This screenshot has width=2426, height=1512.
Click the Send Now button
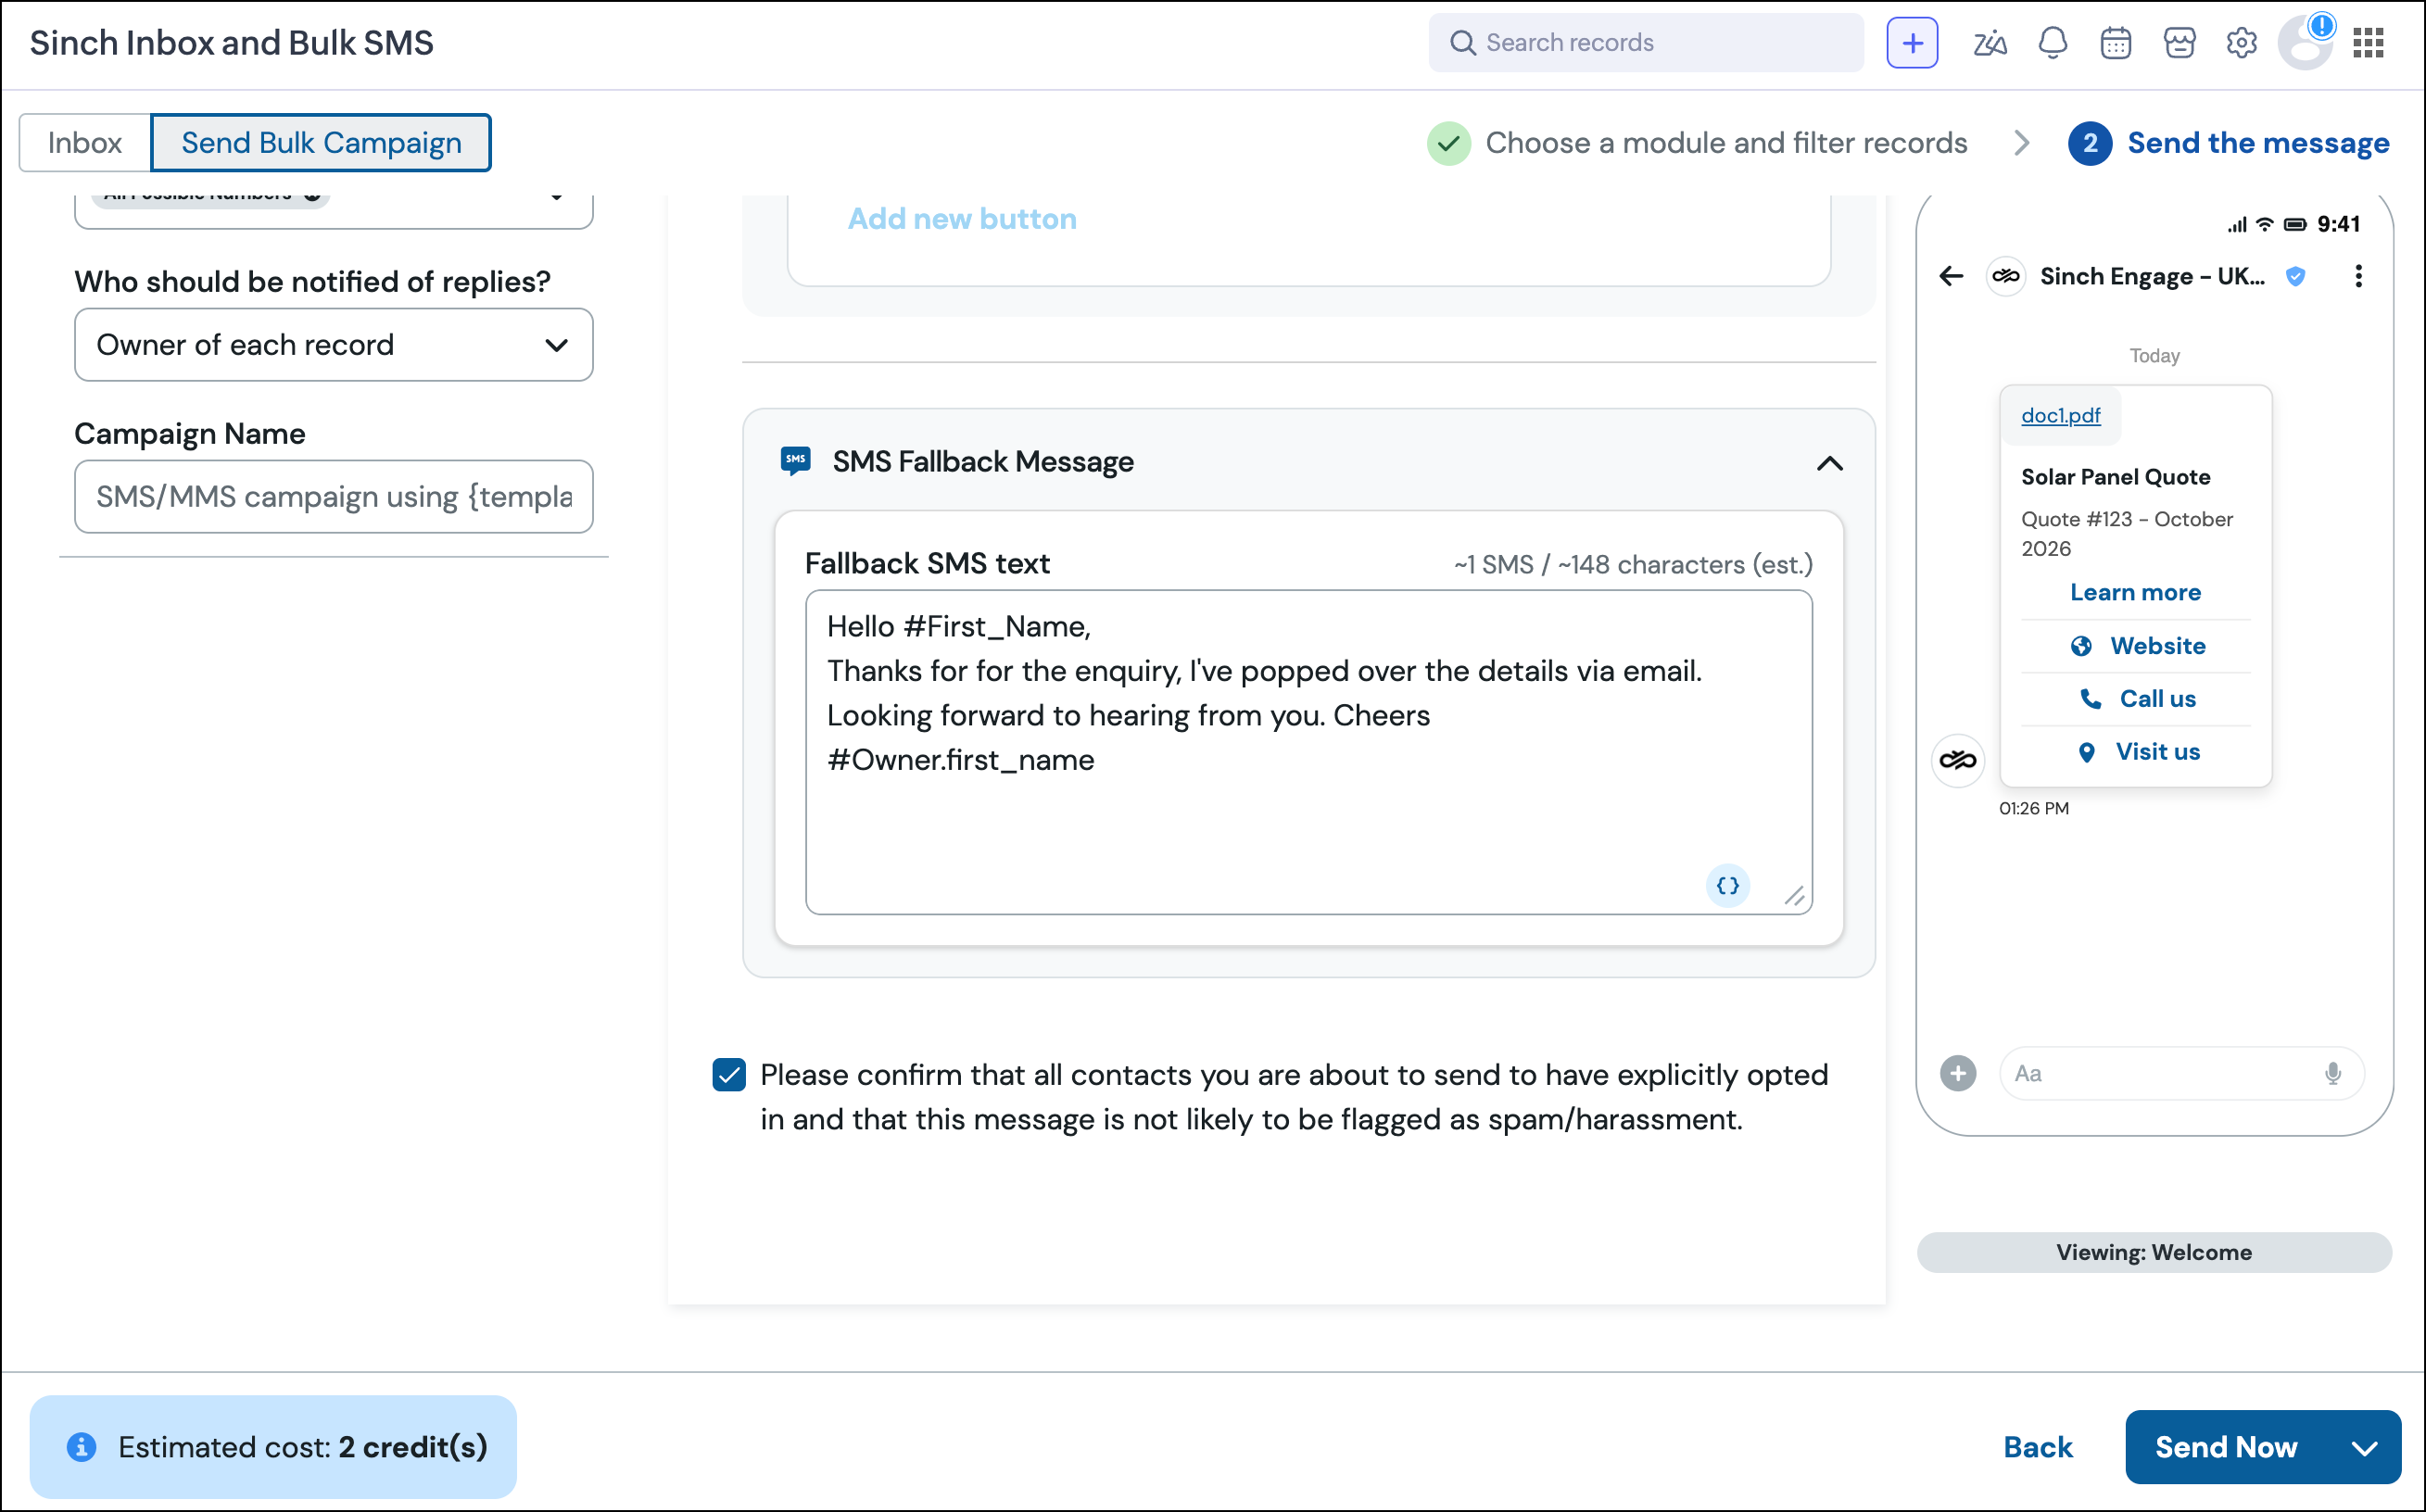(x=2226, y=1447)
